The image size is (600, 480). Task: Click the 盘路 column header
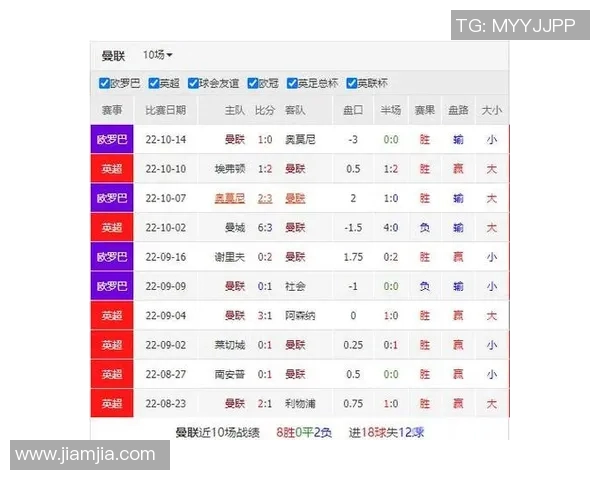click(x=458, y=110)
